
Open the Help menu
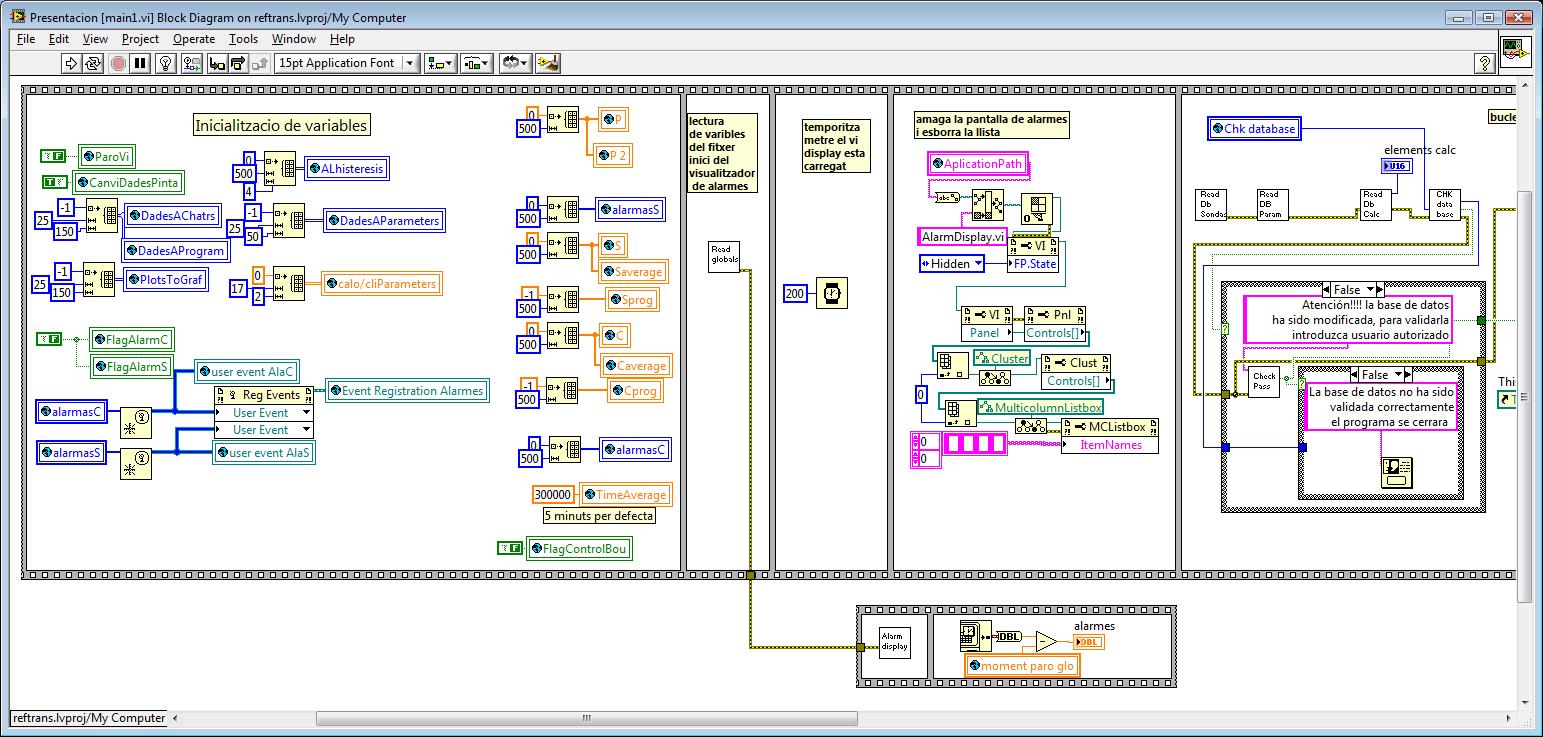click(342, 39)
